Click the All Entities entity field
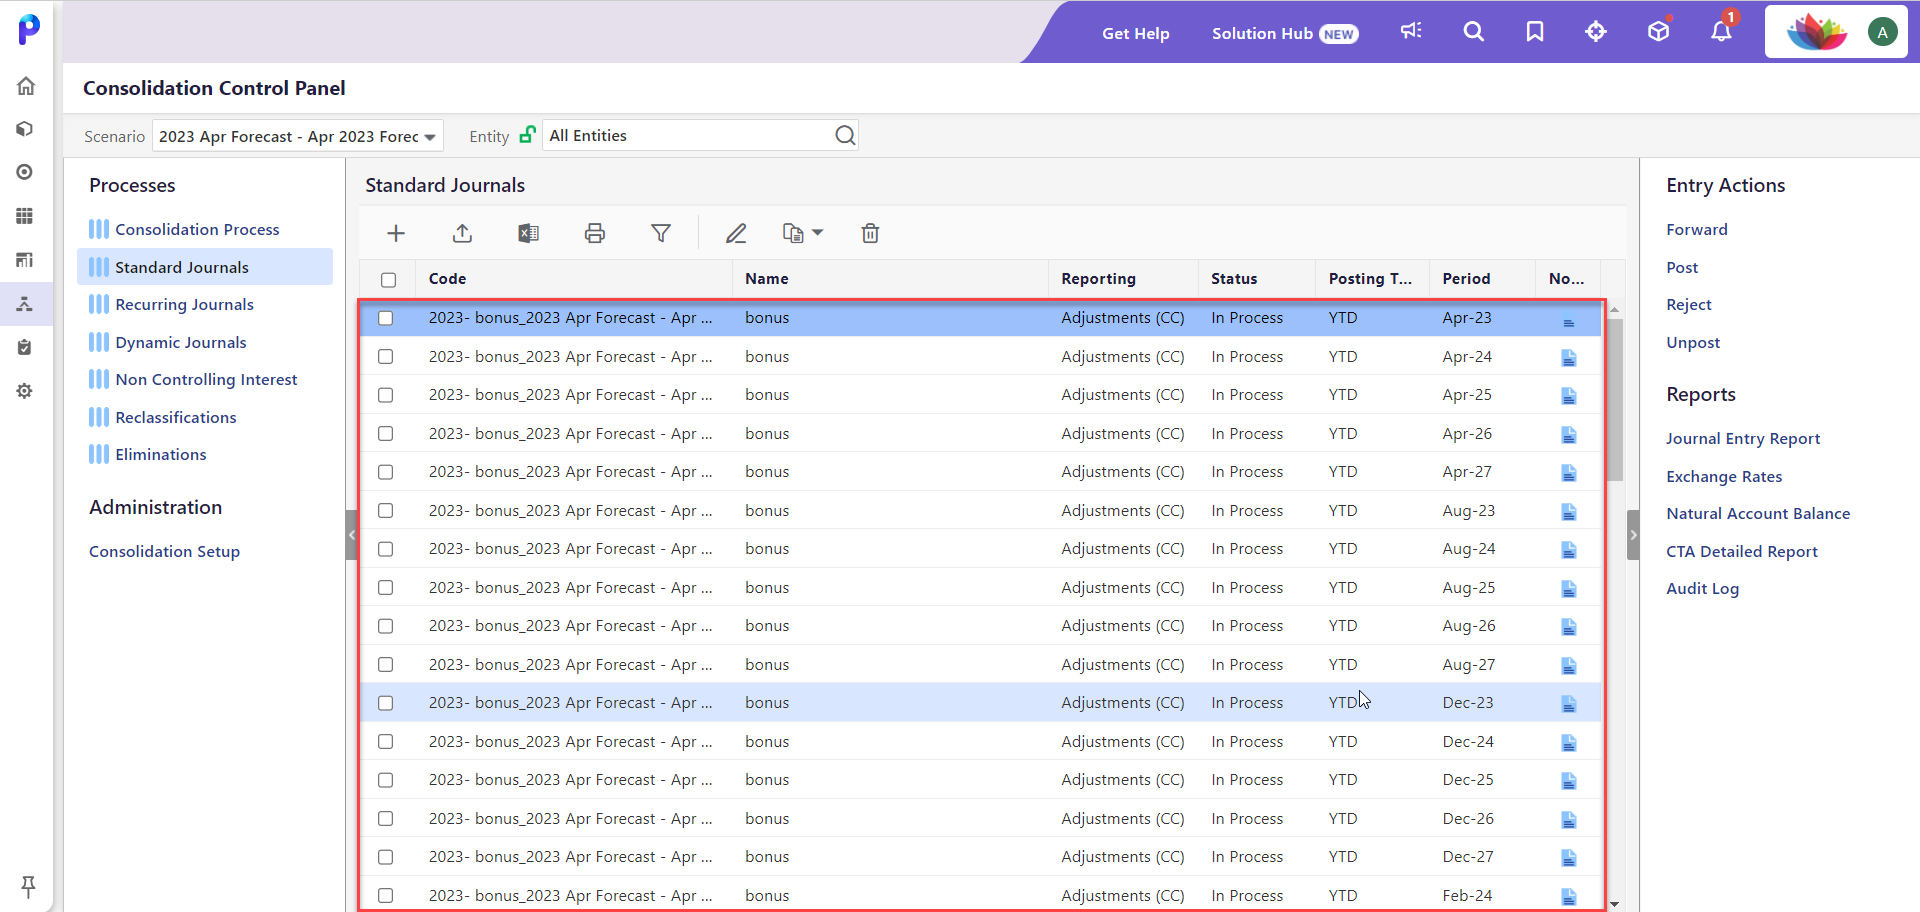 [700, 135]
